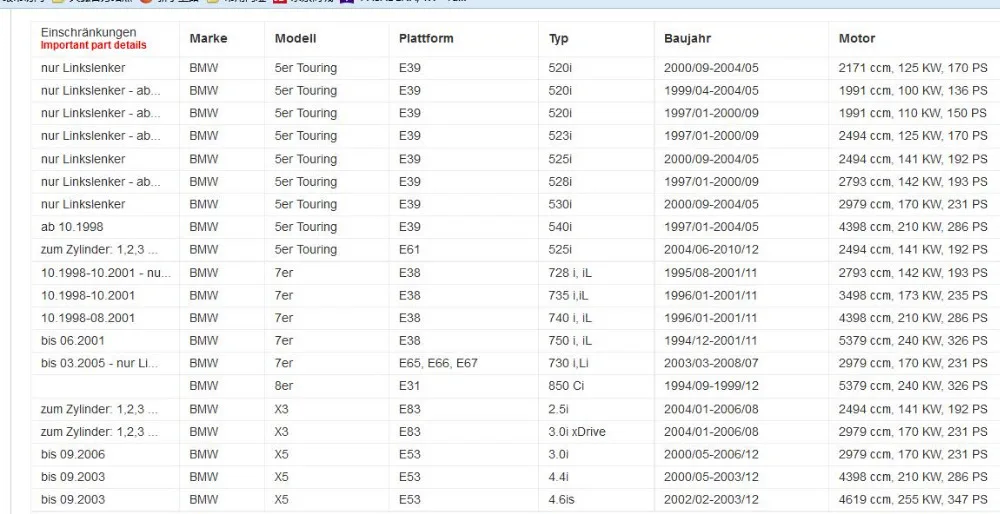Select the 530i type cell
The image size is (1000, 514).
tap(560, 204)
